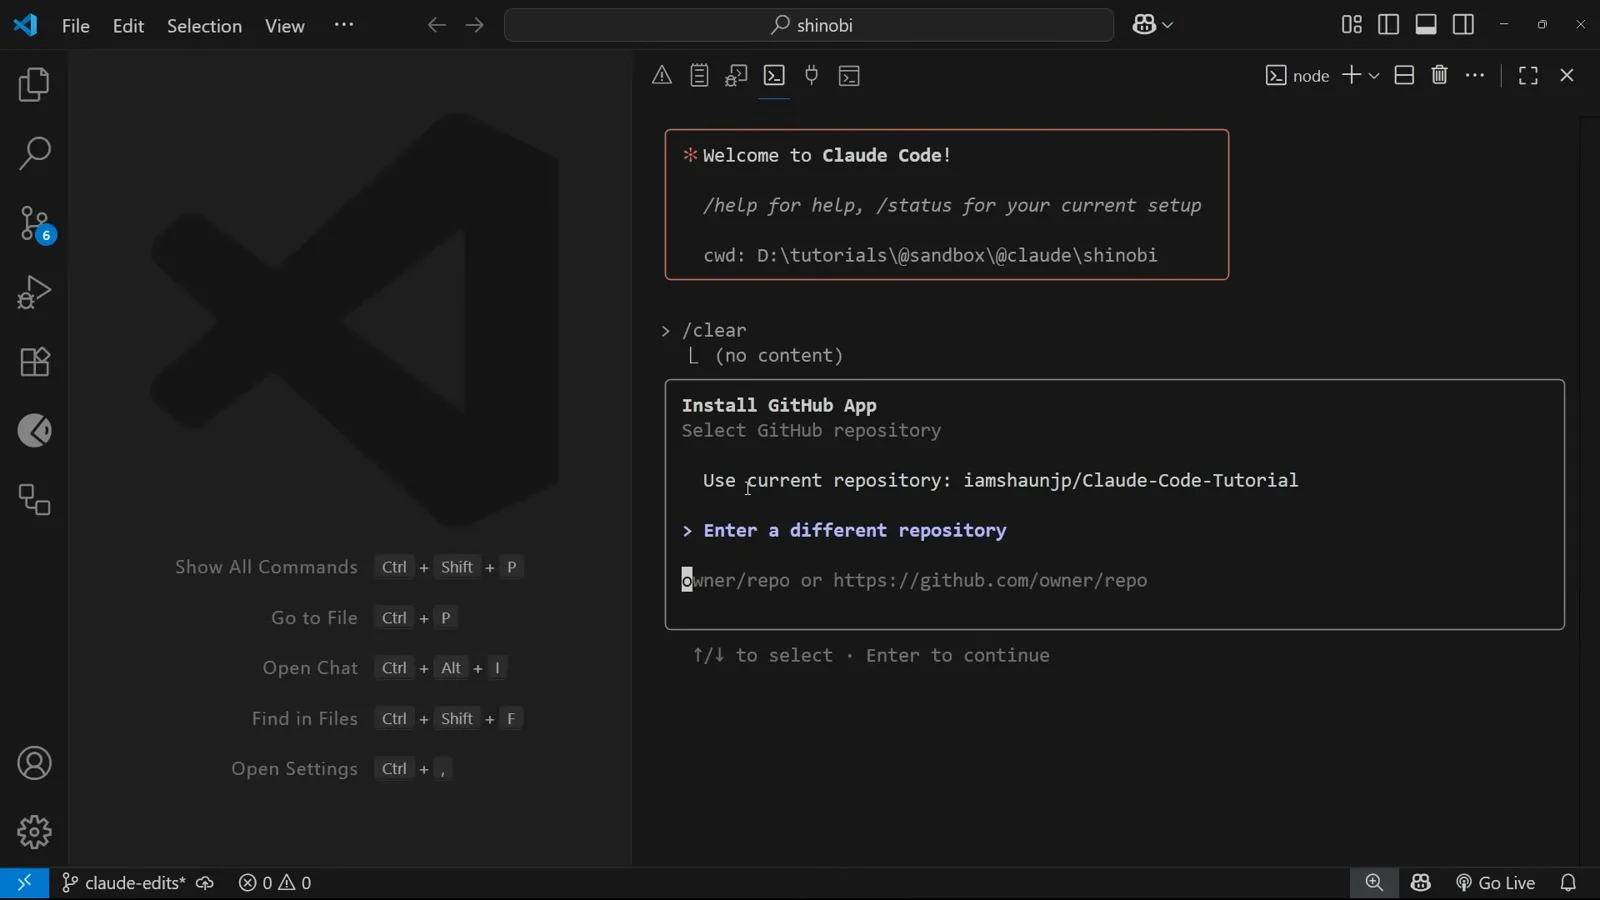Click the Open Chat shortcut hint

click(x=385, y=668)
